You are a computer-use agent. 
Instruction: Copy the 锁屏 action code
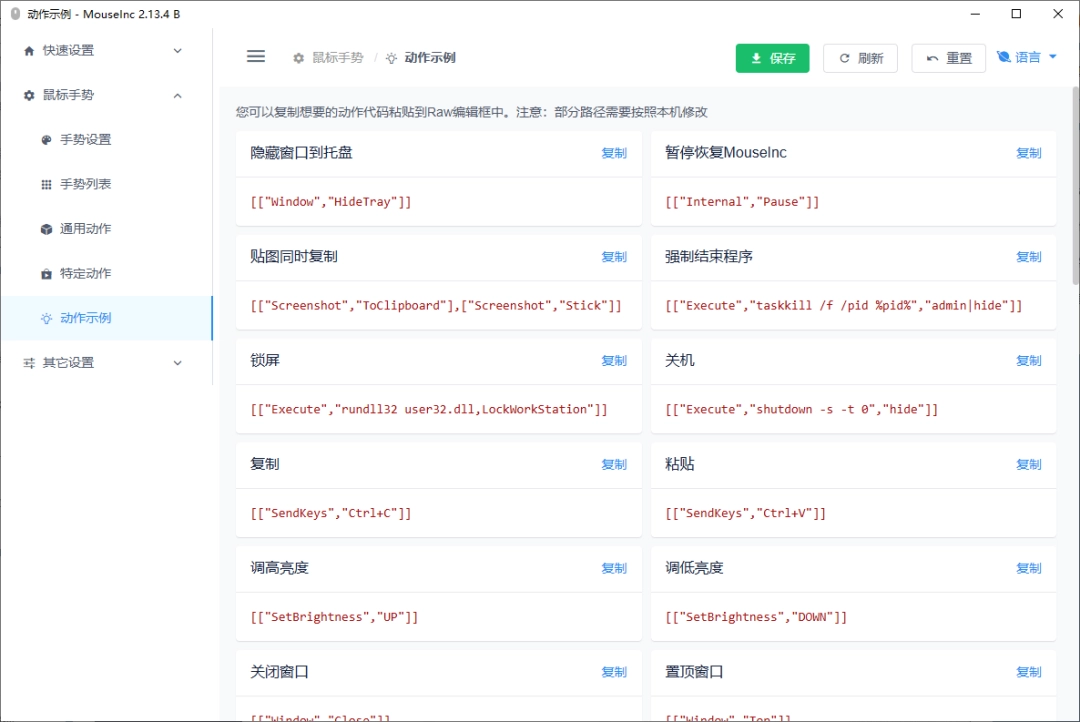614,361
